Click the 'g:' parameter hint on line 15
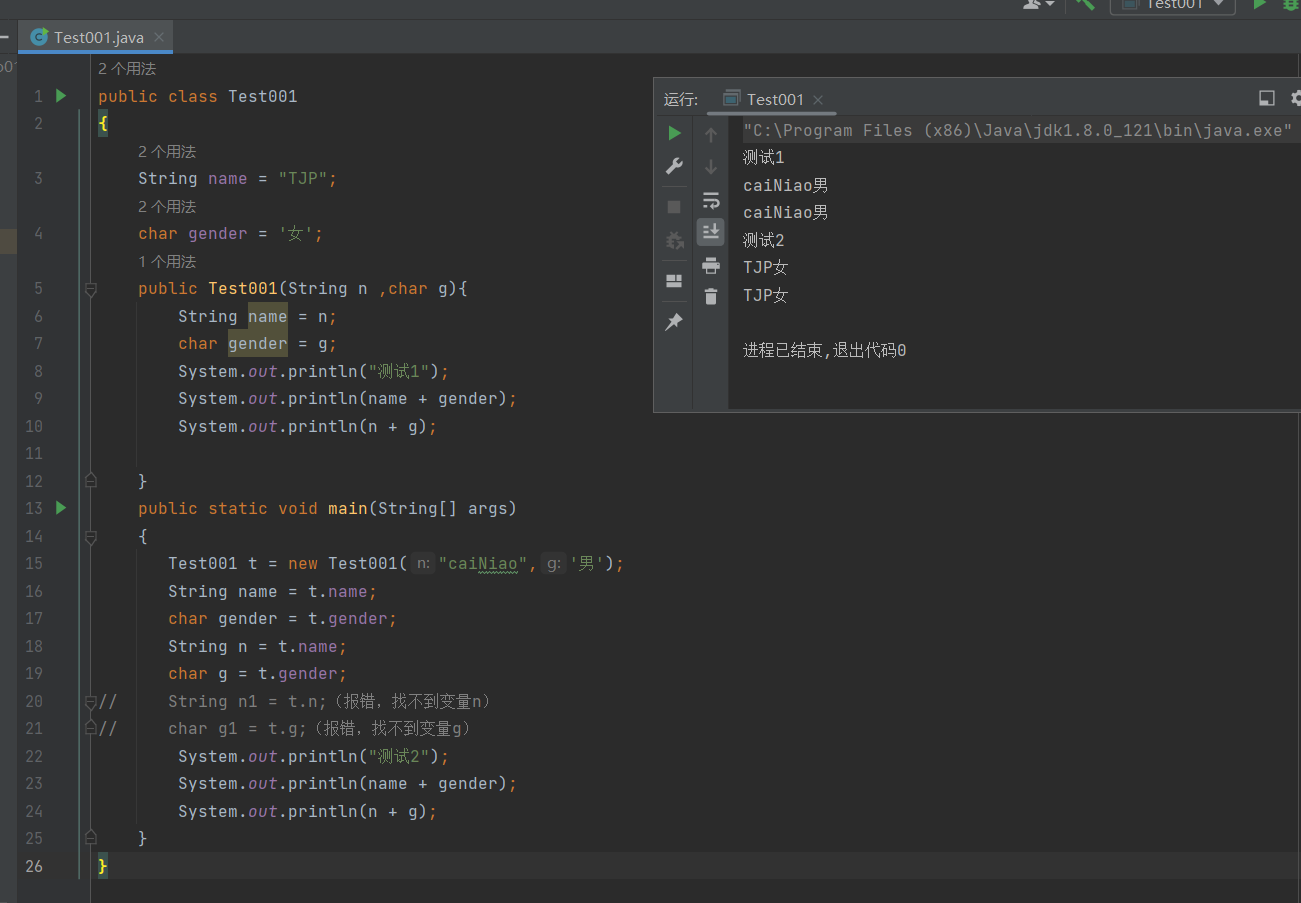Viewport: 1301px width, 903px height. 553,563
